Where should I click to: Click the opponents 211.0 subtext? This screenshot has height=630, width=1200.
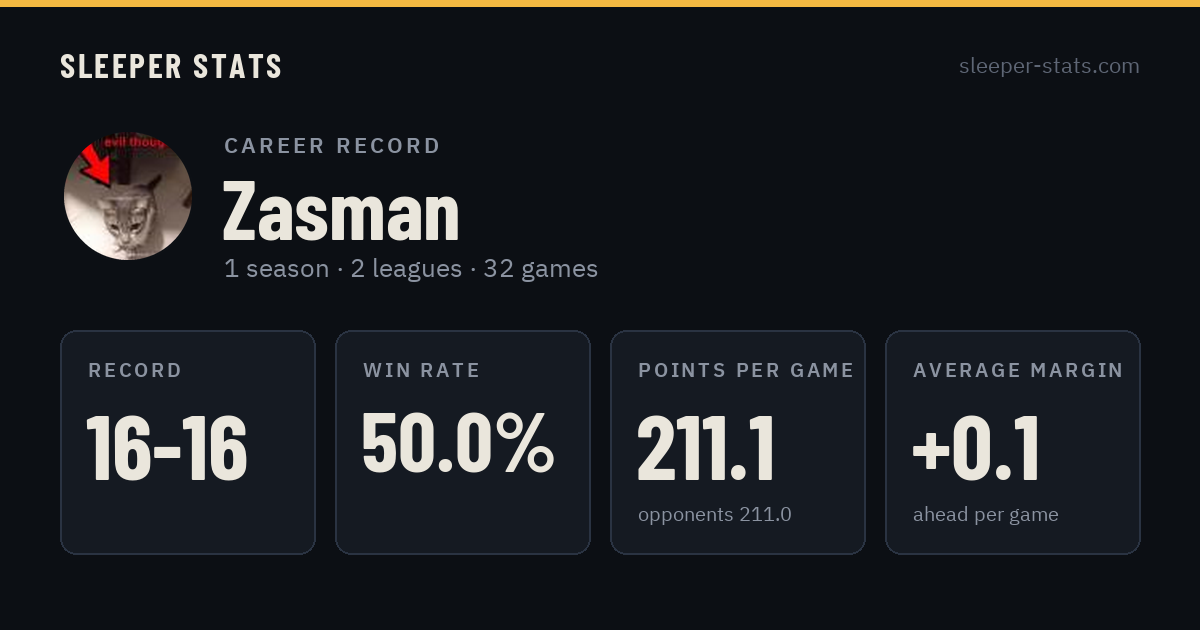715,515
